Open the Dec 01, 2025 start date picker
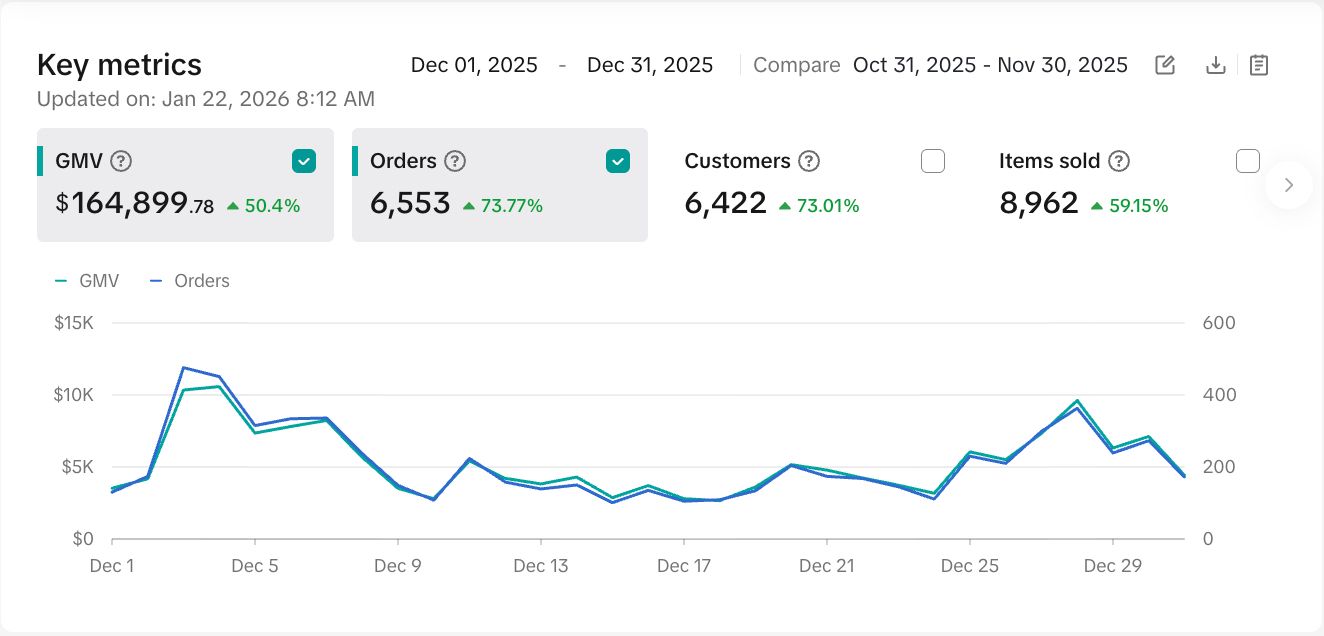The image size is (1324, 636). pos(474,65)
